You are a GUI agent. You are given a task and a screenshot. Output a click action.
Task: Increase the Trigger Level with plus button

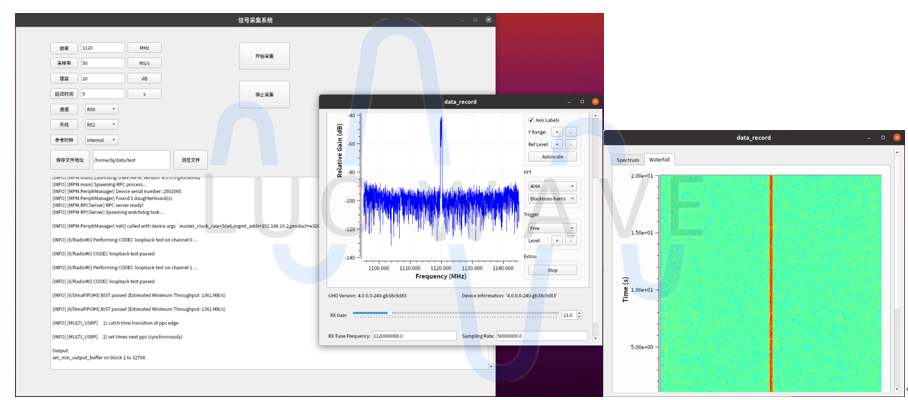pos(557,240)
